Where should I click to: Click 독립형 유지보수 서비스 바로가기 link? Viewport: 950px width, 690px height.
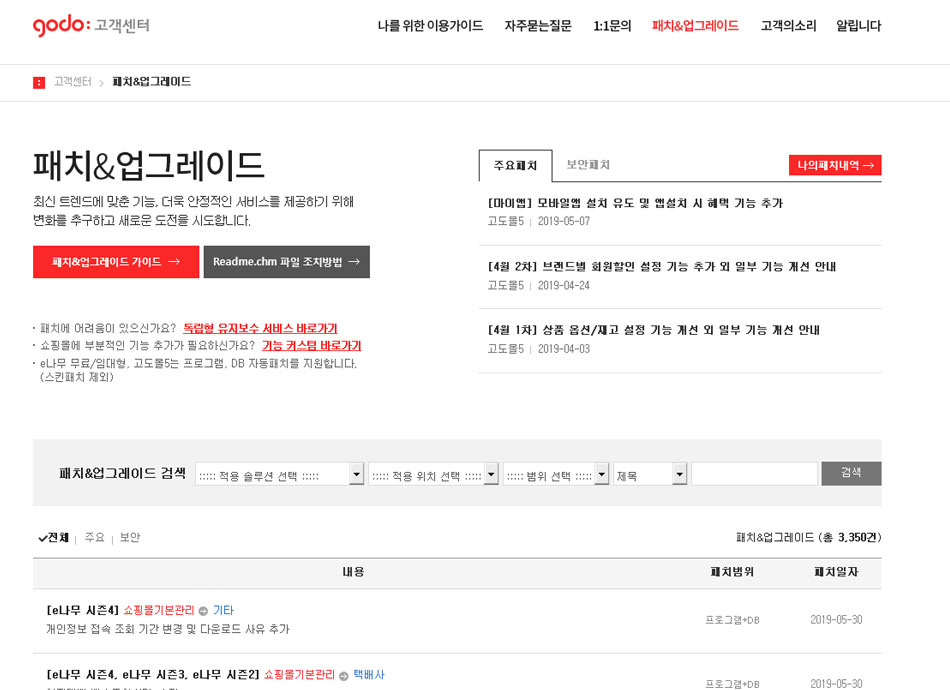coord(260,329)
